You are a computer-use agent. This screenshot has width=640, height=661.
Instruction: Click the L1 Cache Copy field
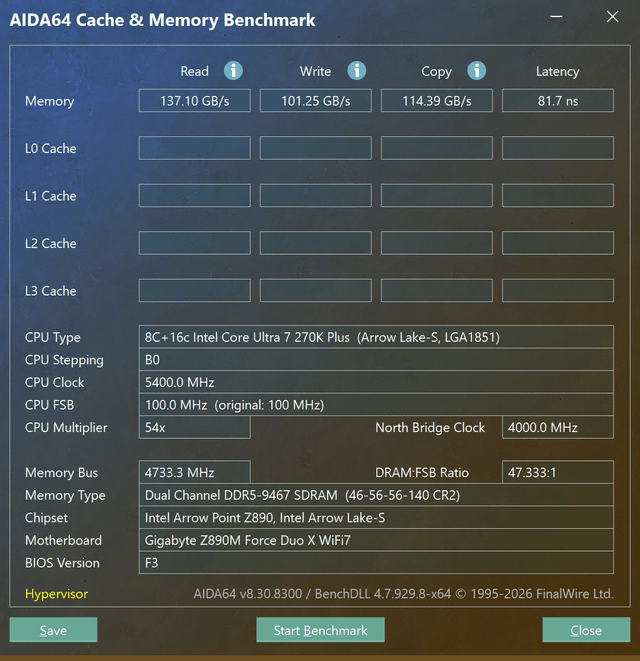437,196
